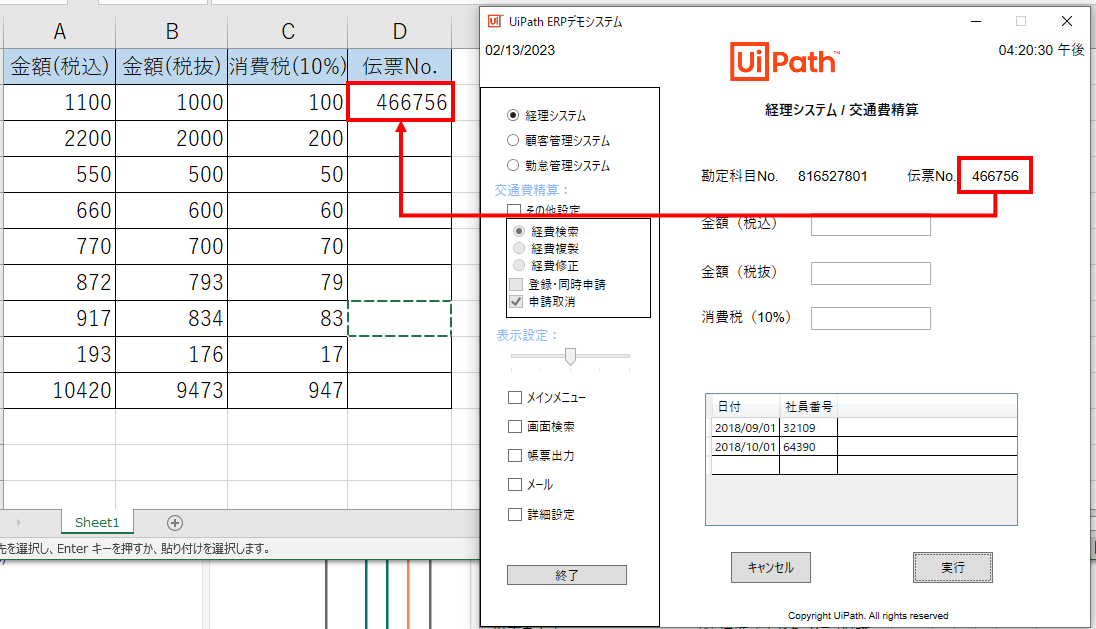Select Excel cell with value 872
This screenshot has width=1096, height=629.
pyautogui.click(x=59, y=282)
